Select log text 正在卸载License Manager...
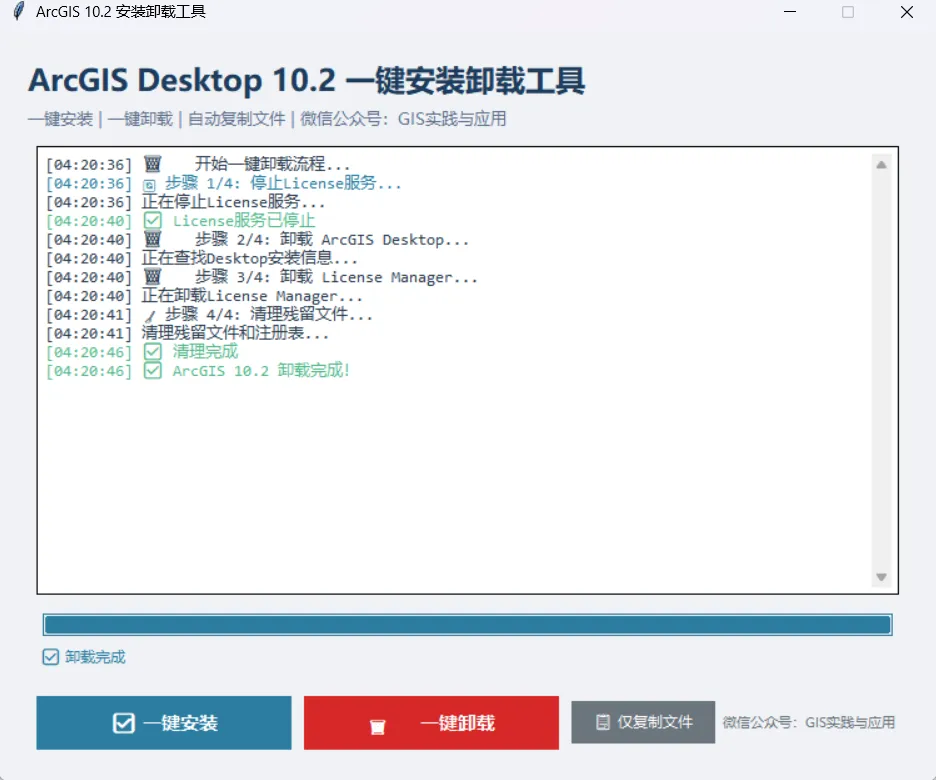936x780 pixels. (x=252, y=295)
